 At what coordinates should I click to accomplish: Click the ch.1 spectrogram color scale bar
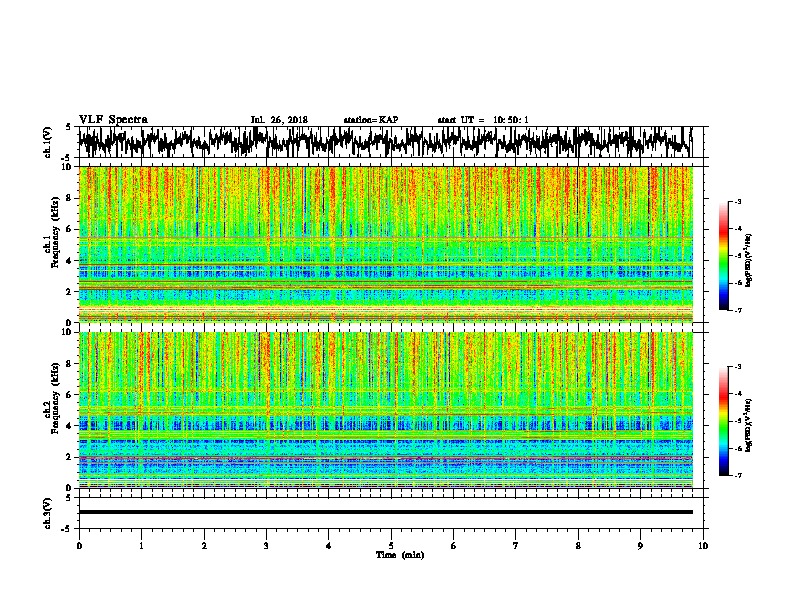723,256
